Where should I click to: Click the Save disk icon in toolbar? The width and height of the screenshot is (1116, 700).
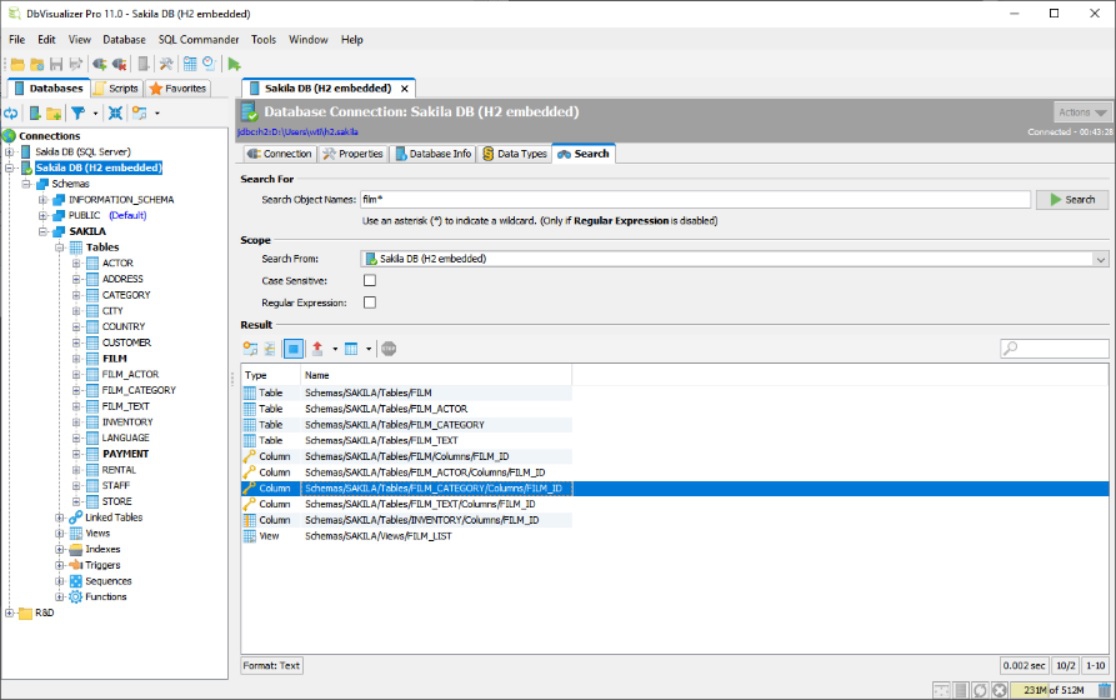coord(56,65)
